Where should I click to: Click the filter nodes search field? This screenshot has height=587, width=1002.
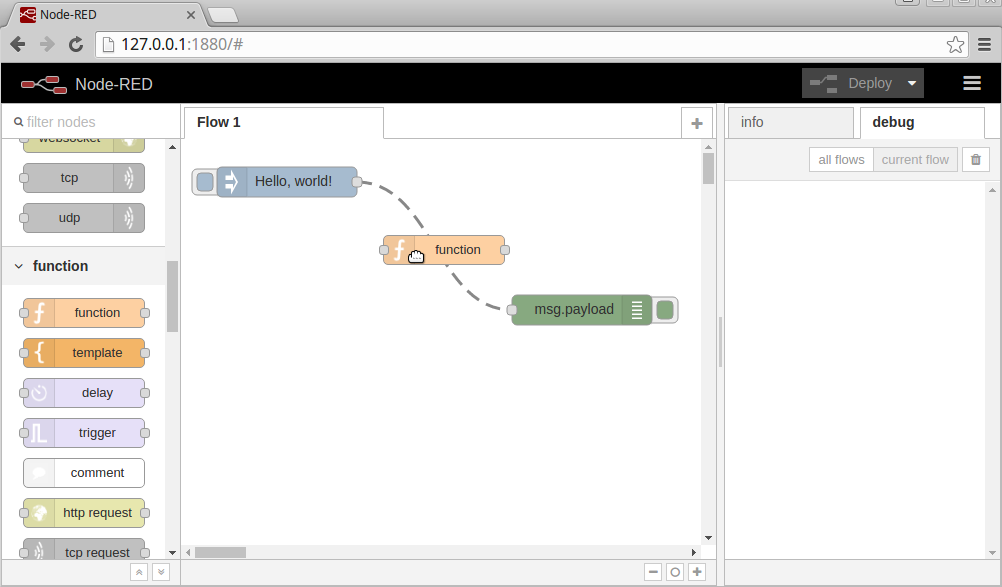(90, 121)
